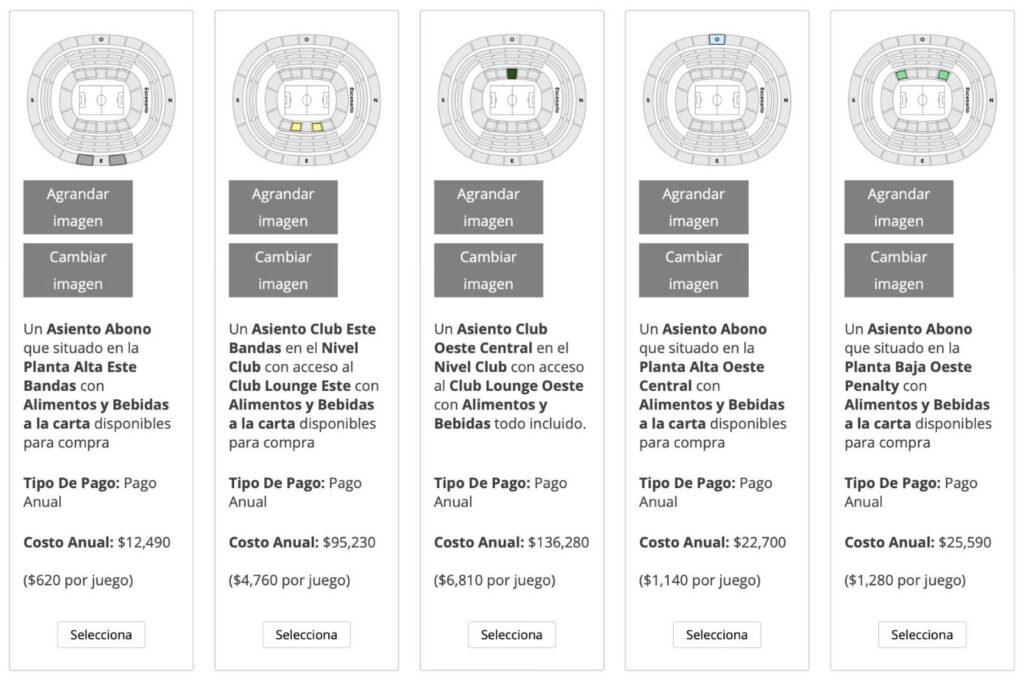
Task: Enlarge image for the $12,490 seat
Action: point(78,207)
